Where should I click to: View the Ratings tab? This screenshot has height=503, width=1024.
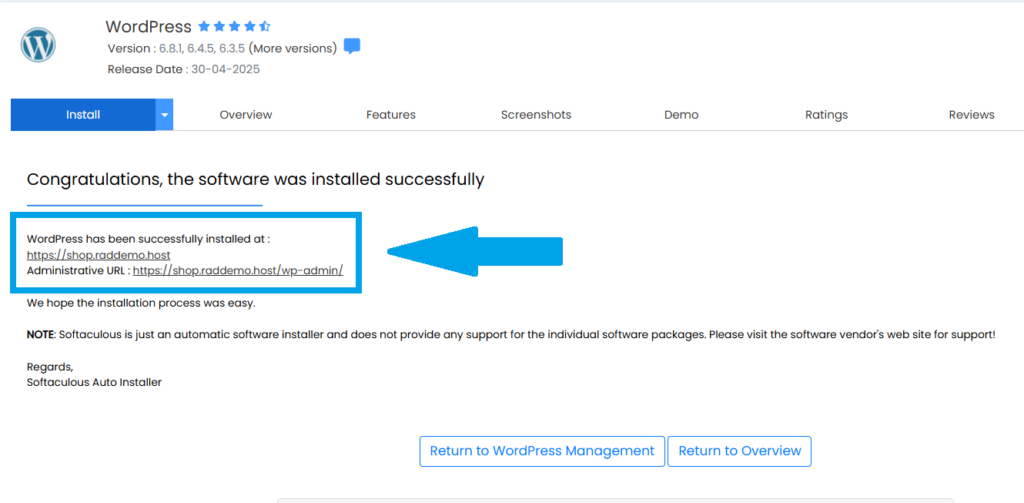coord(826,115)
